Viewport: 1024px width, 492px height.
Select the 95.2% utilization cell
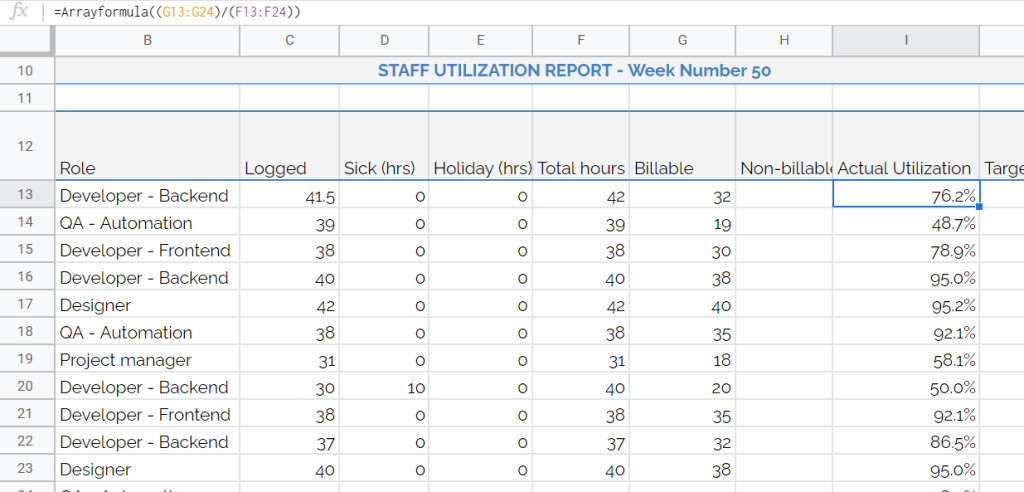(906, 304)
